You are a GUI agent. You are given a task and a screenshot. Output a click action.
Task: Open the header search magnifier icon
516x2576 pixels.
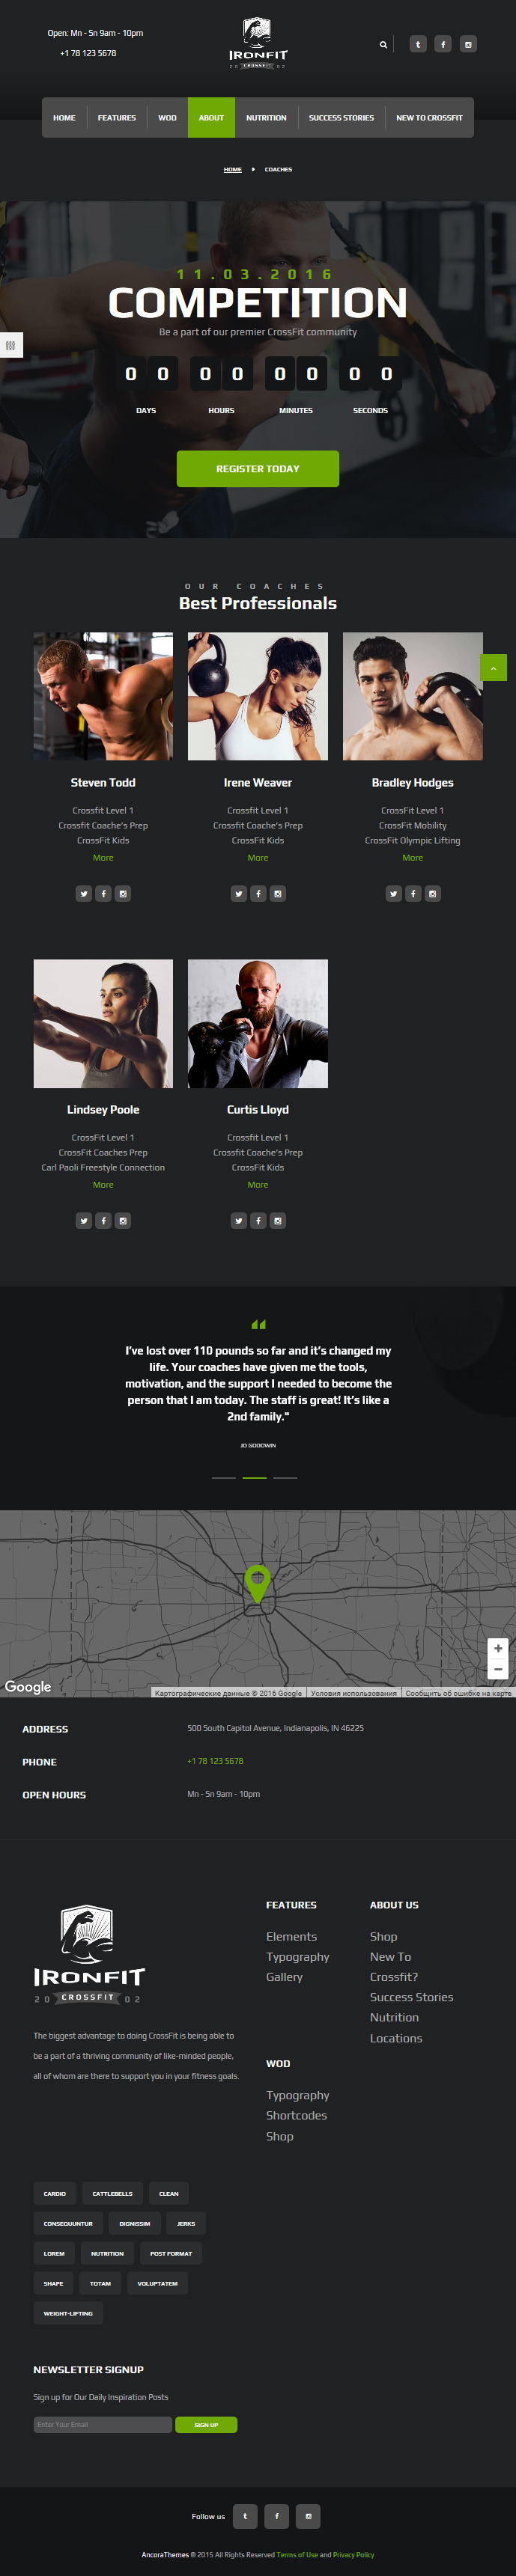(x=383, y=45)
